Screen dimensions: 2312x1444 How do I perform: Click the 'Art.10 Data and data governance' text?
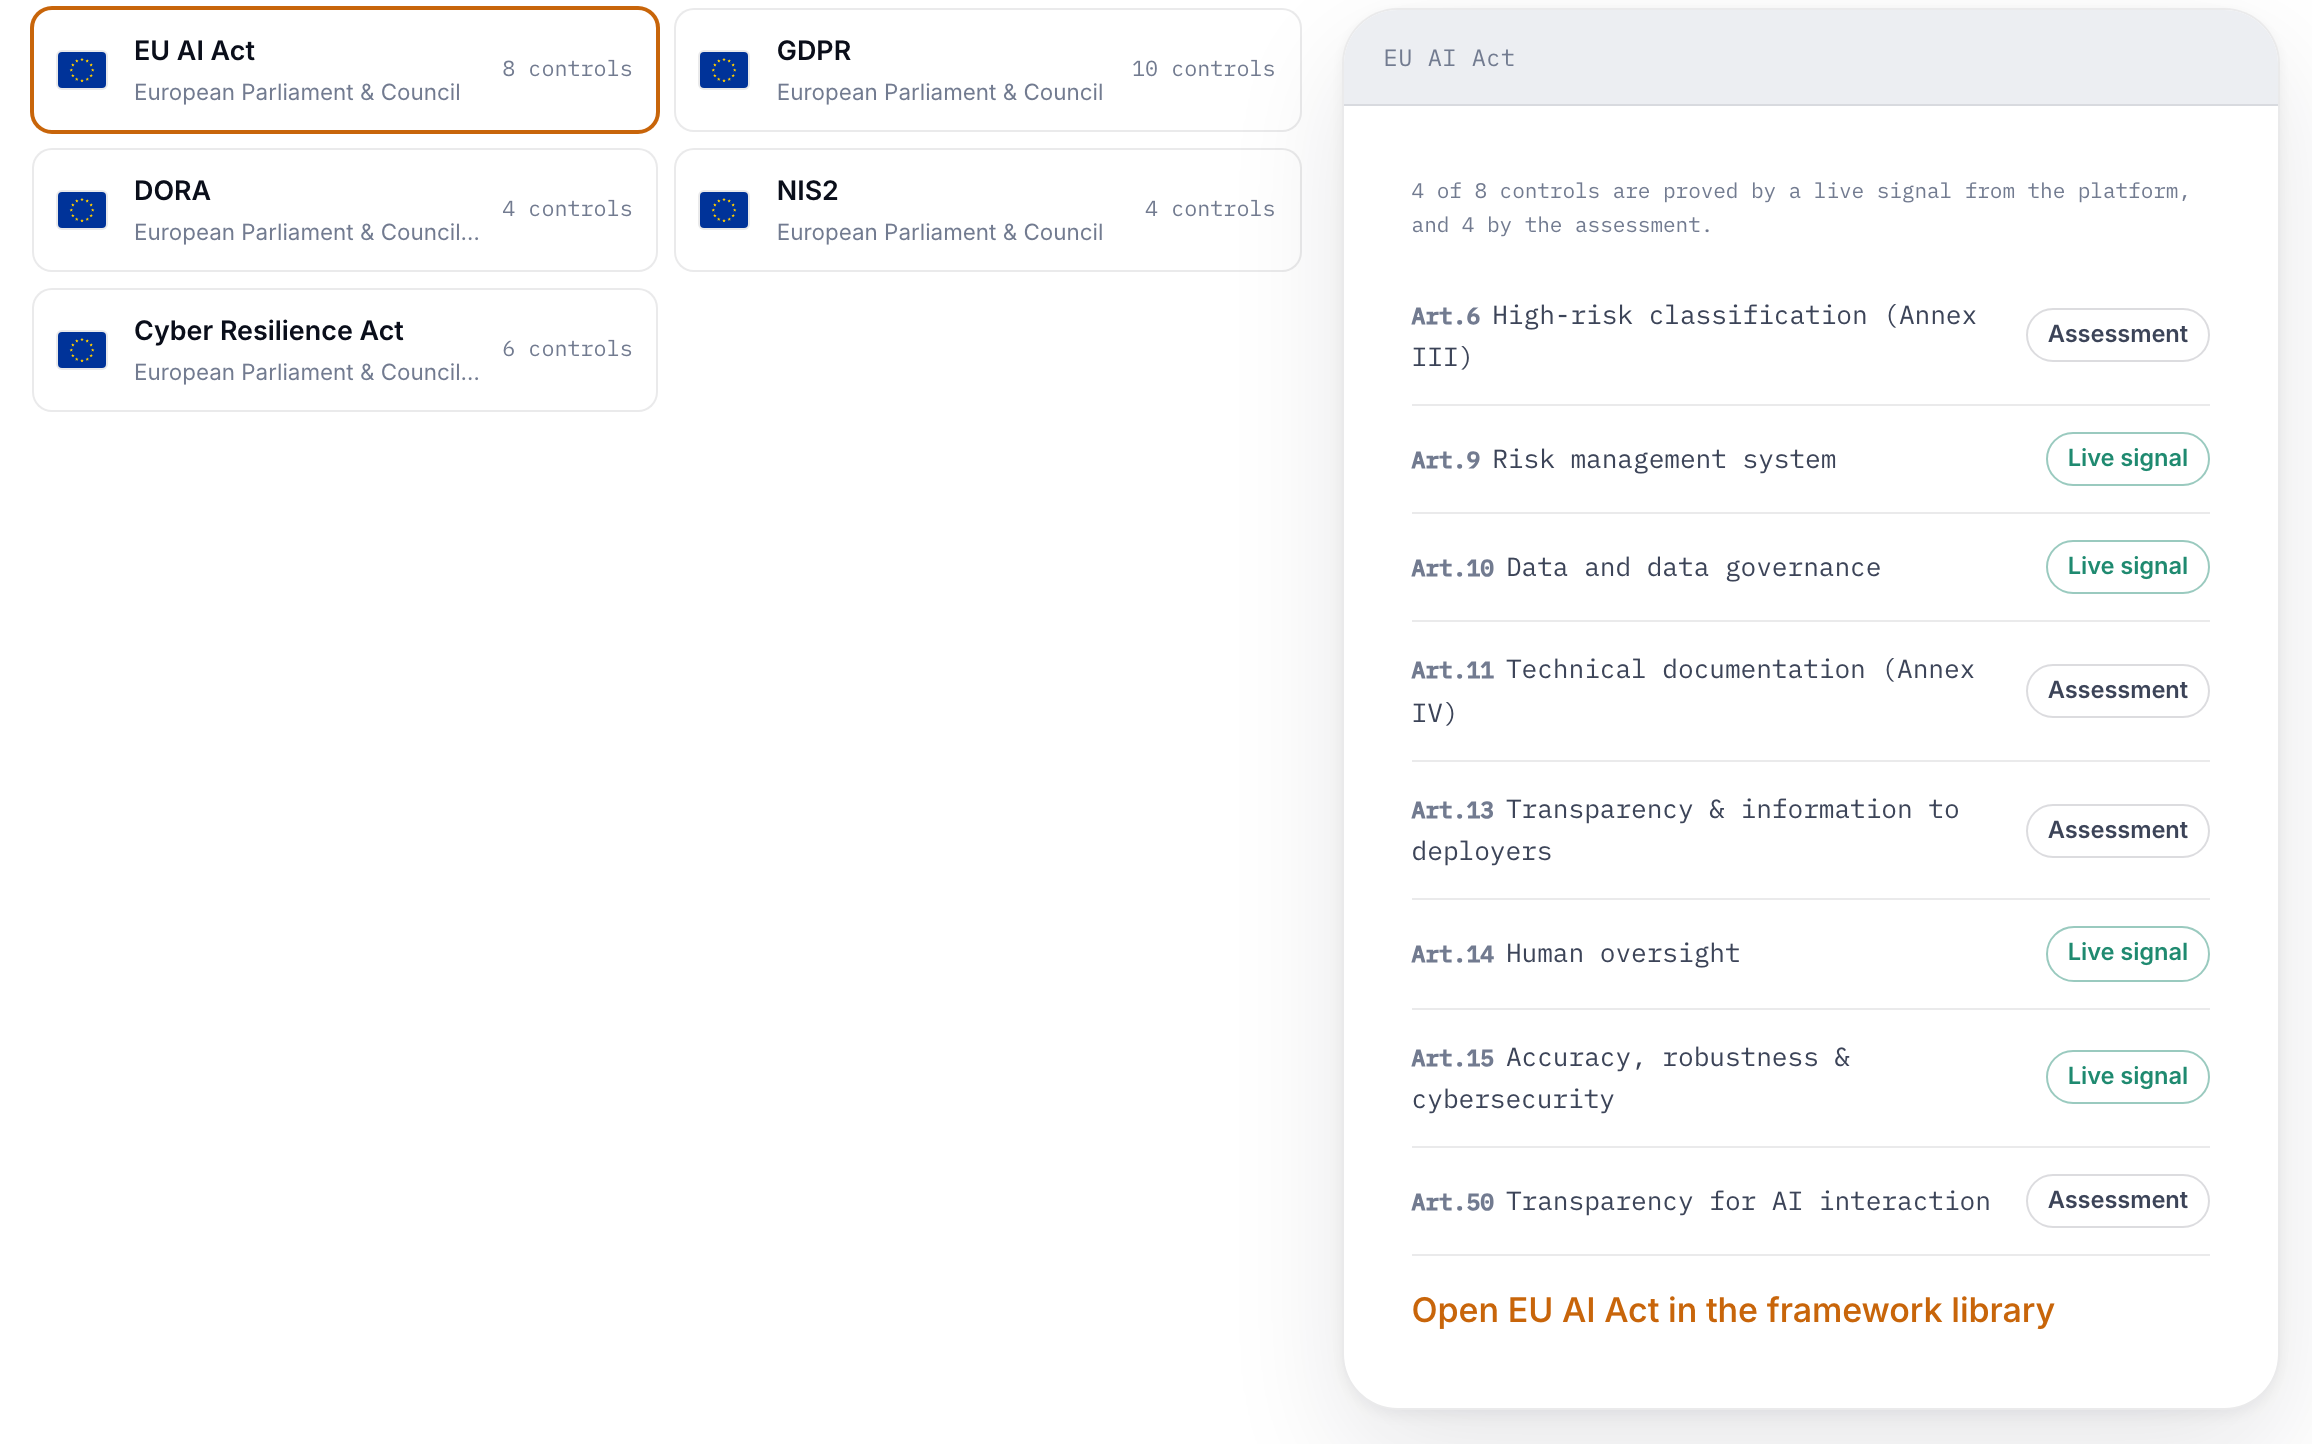click(1646, 568)
